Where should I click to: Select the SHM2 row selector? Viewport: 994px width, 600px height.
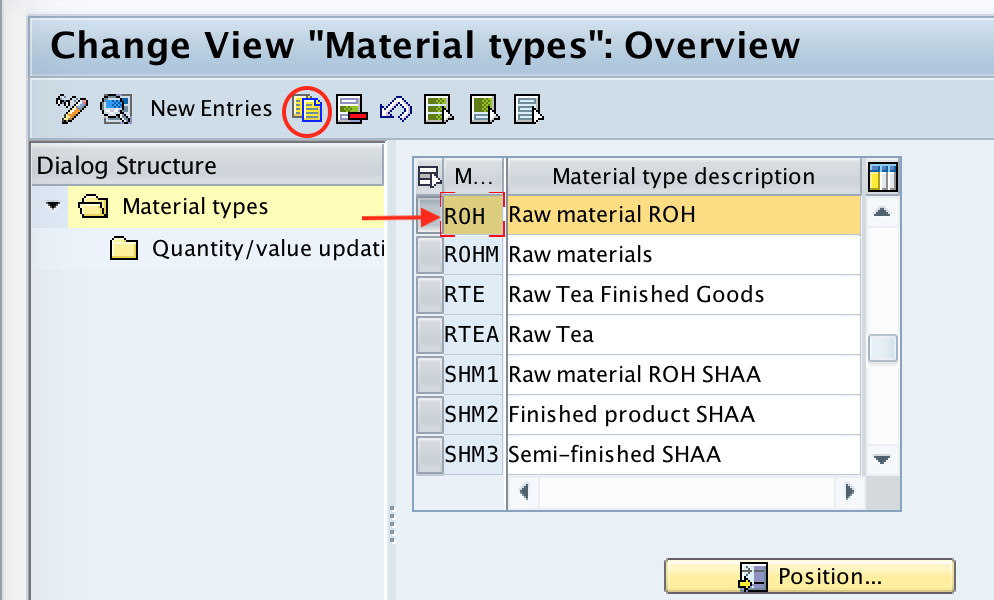click(x=430, y=415)
